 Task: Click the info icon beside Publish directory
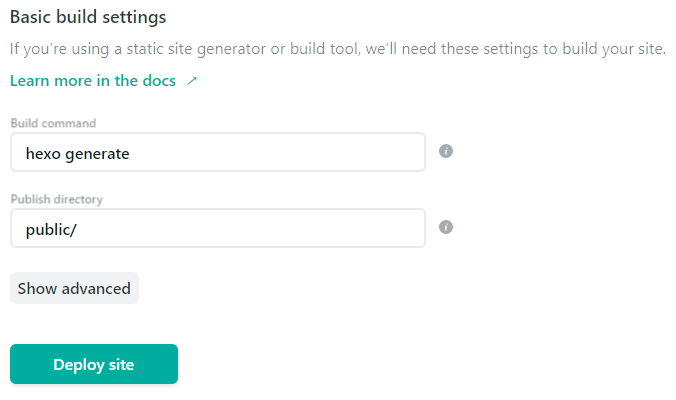447,227
